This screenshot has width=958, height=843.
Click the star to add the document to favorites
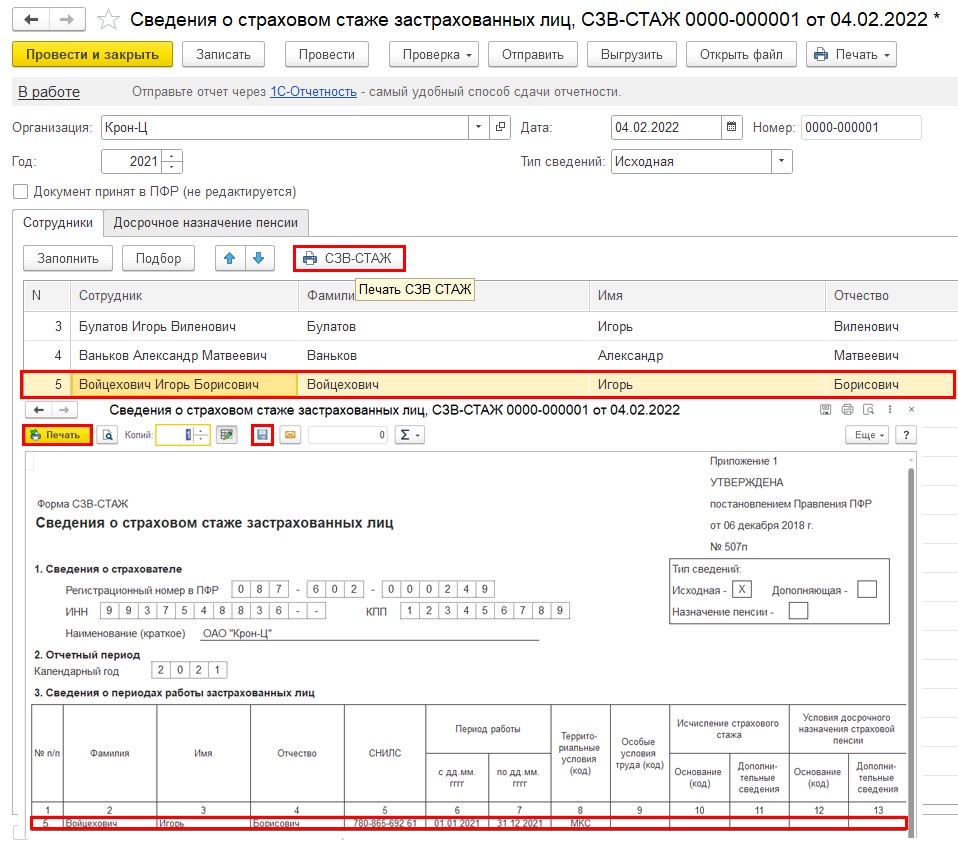tap(111, 20)
